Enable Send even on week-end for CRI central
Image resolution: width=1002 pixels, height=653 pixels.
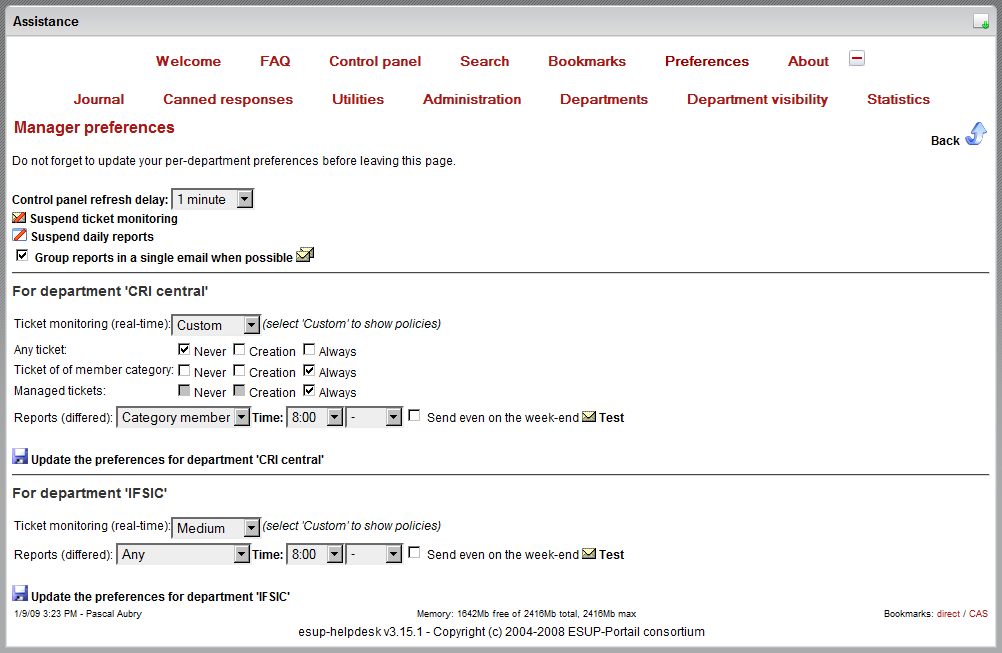[x=414, y=416]
